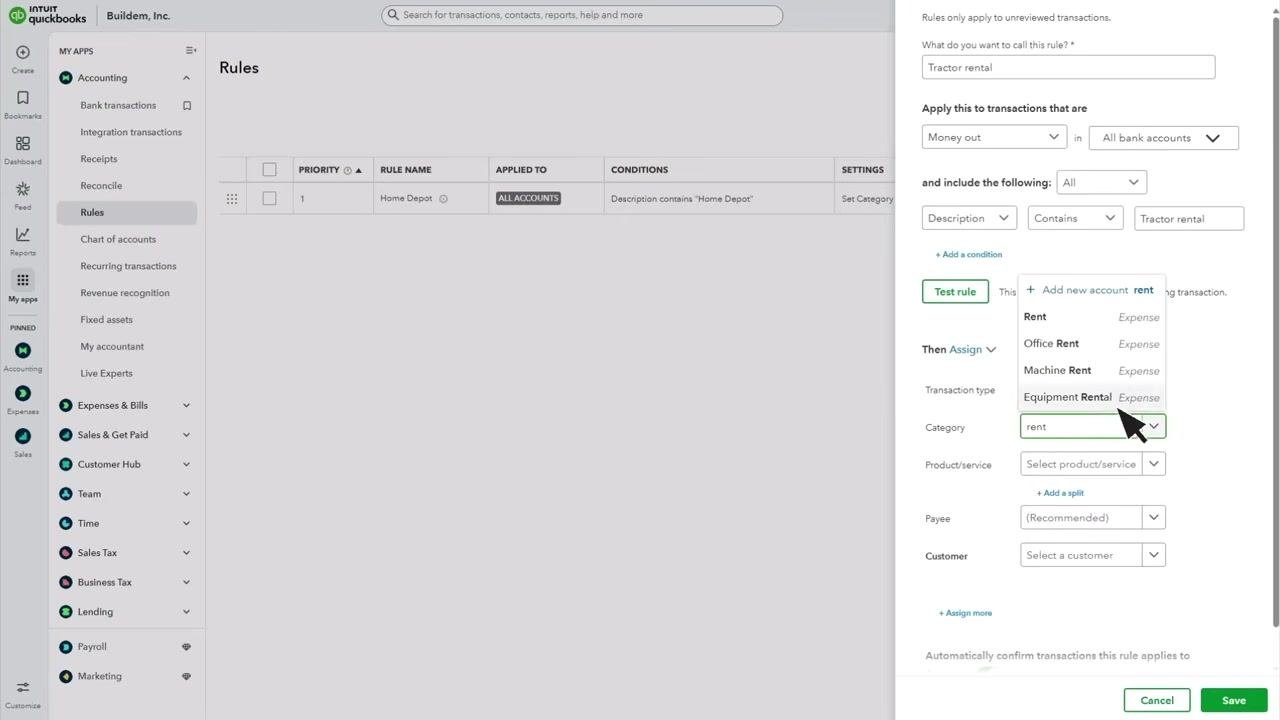Grab the Home Depot row drag handle
Image resolution: width=1280 pixels, height=720 pixels.
click(232, 199)
